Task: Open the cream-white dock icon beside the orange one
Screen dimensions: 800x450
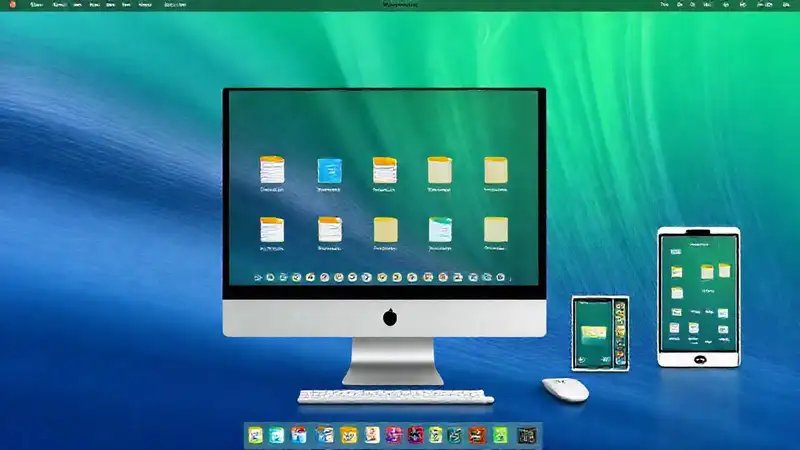Action: pos(372,435)
